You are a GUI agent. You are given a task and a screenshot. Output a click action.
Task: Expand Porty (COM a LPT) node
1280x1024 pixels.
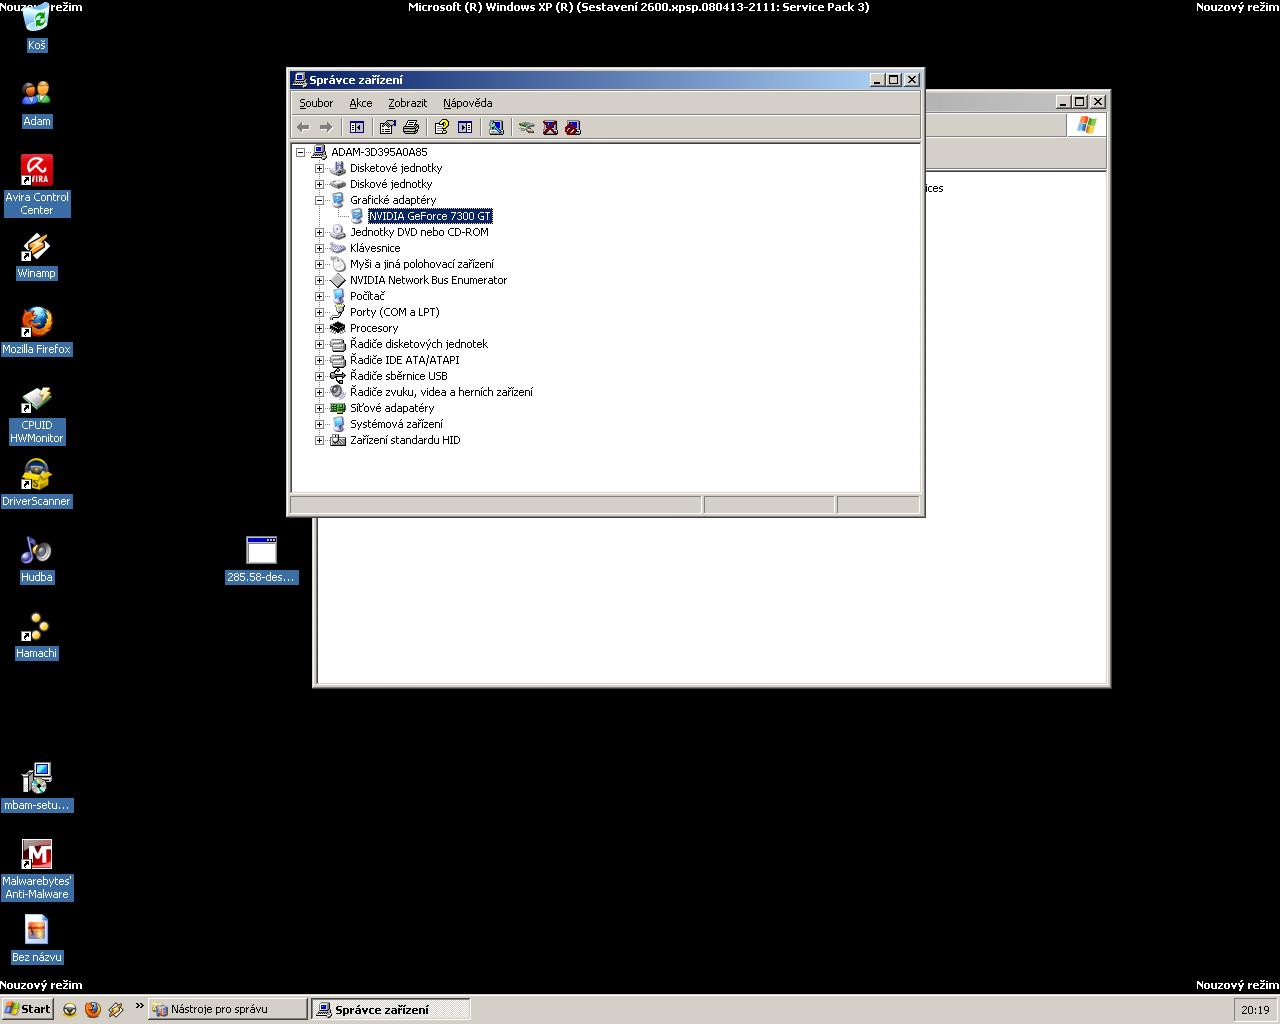[320, 312]
